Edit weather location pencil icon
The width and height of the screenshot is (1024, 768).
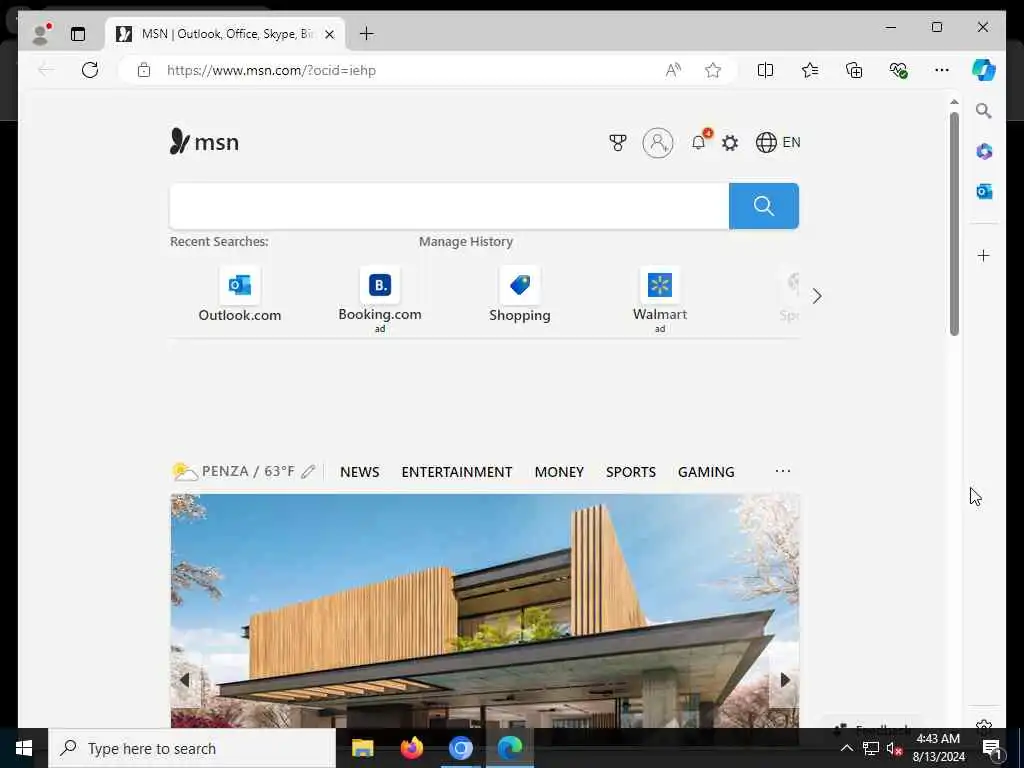click(308, 472)
